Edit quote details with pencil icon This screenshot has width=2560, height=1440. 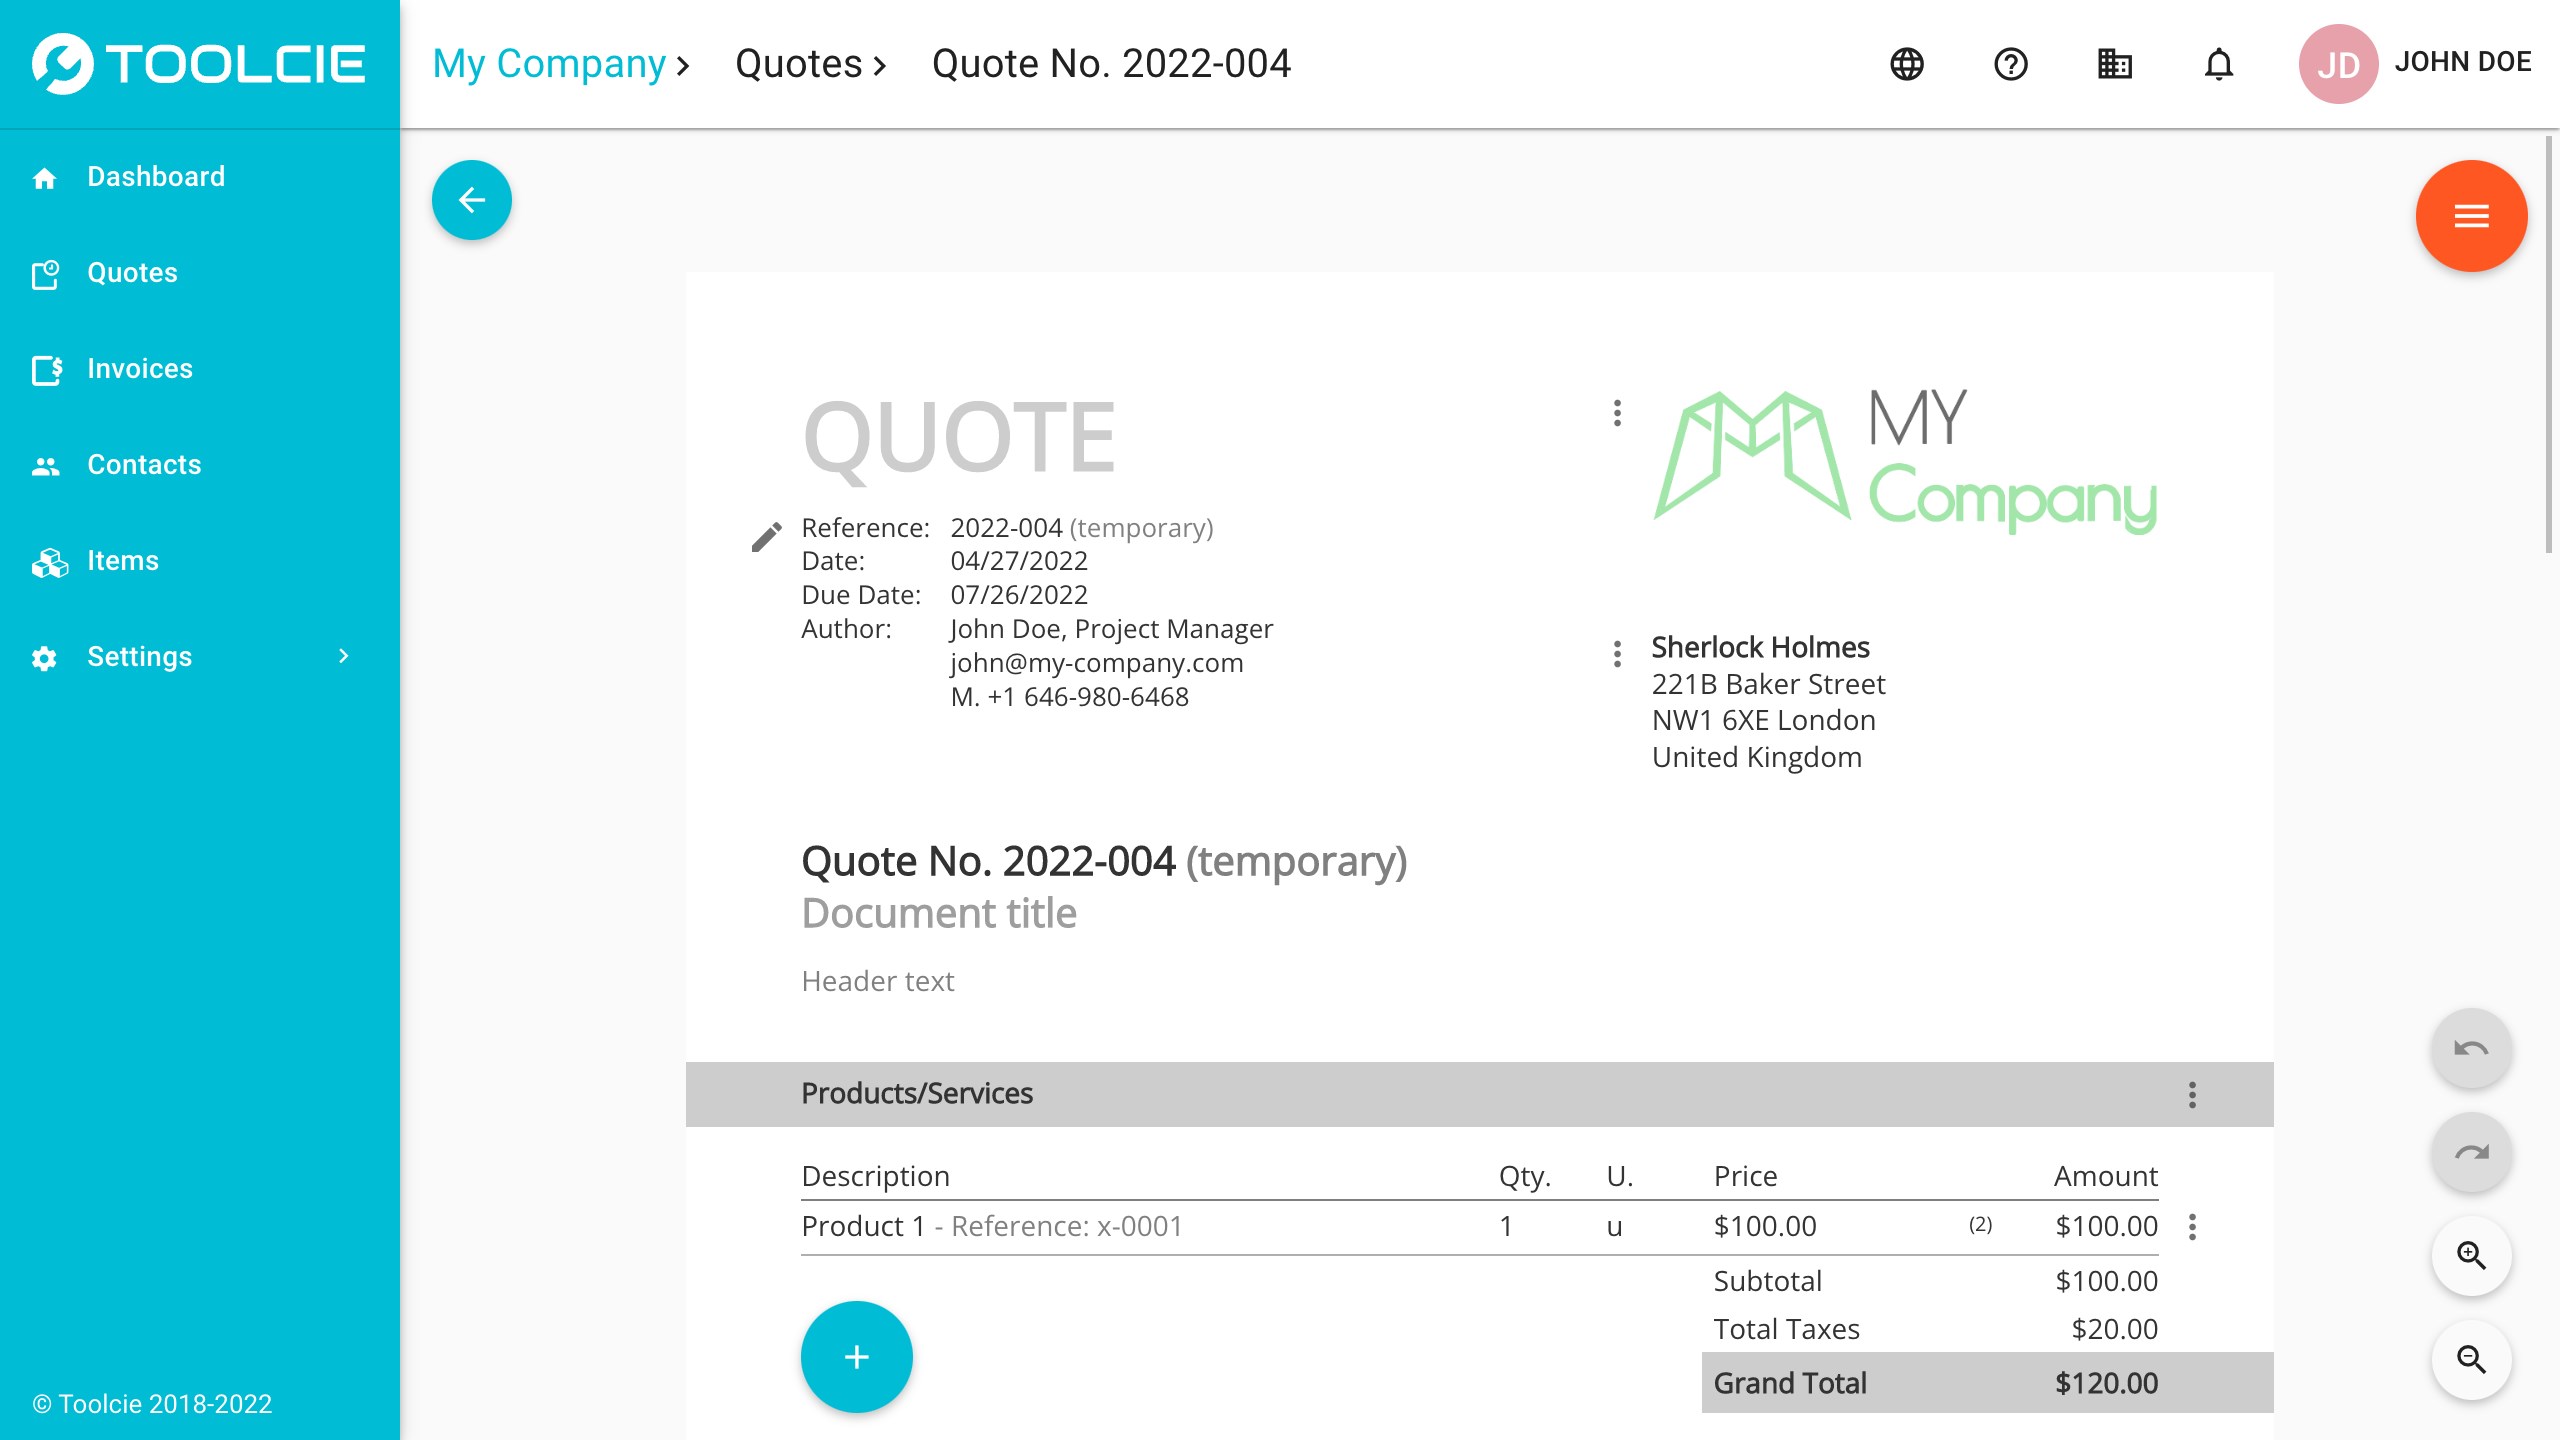click(766, 537)
